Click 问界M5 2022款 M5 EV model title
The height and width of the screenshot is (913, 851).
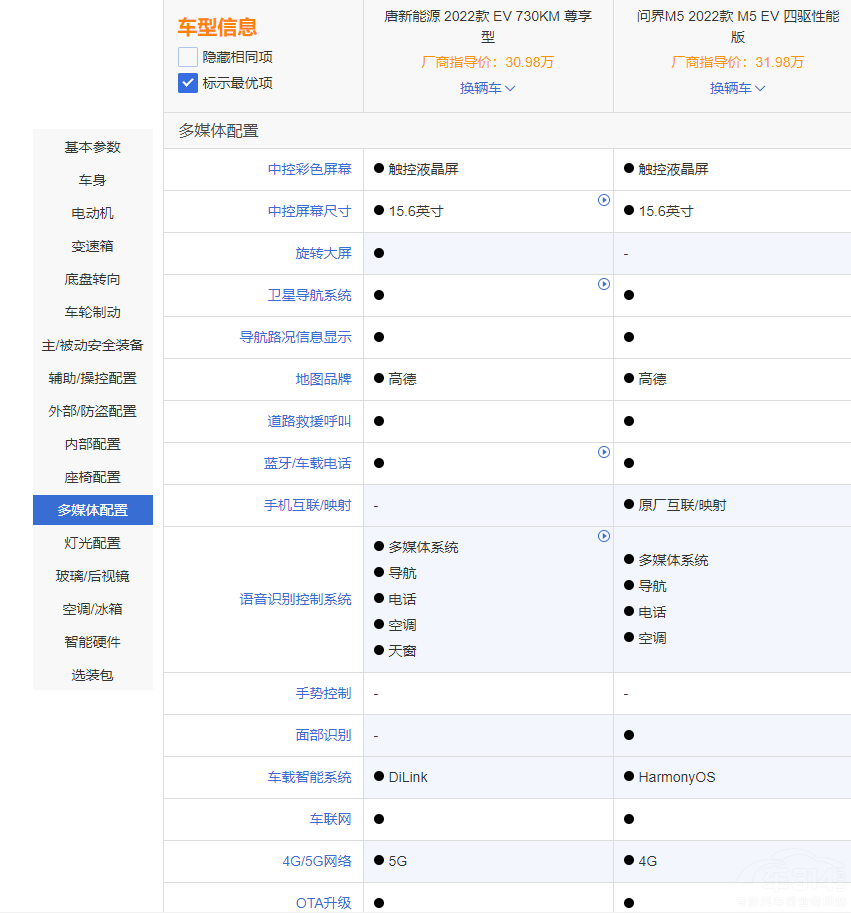[738, 26]
